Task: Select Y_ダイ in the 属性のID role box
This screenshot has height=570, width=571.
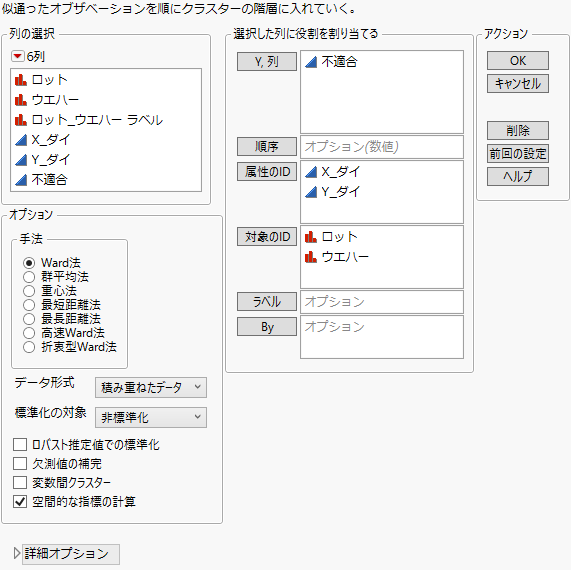Action: (x=340, y=192)
